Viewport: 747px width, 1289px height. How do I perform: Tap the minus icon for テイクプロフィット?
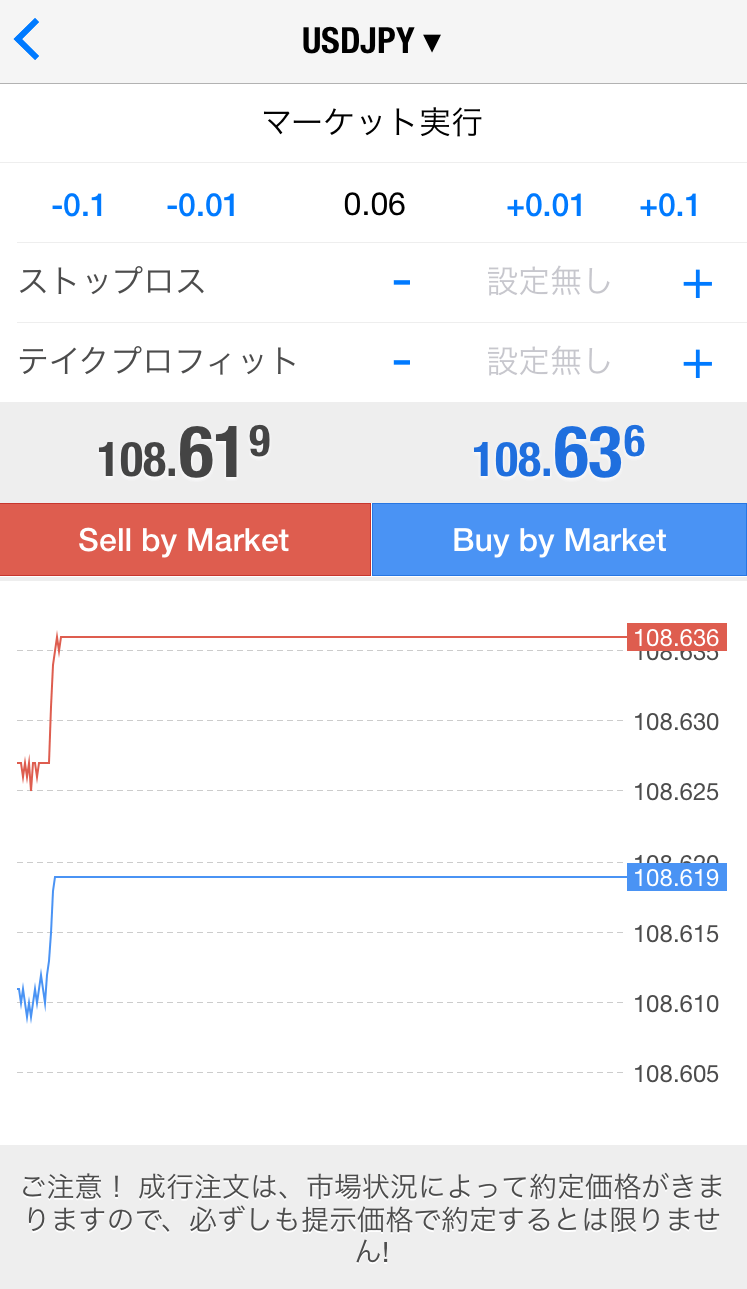pyautogui.click(x=402, y=362)
